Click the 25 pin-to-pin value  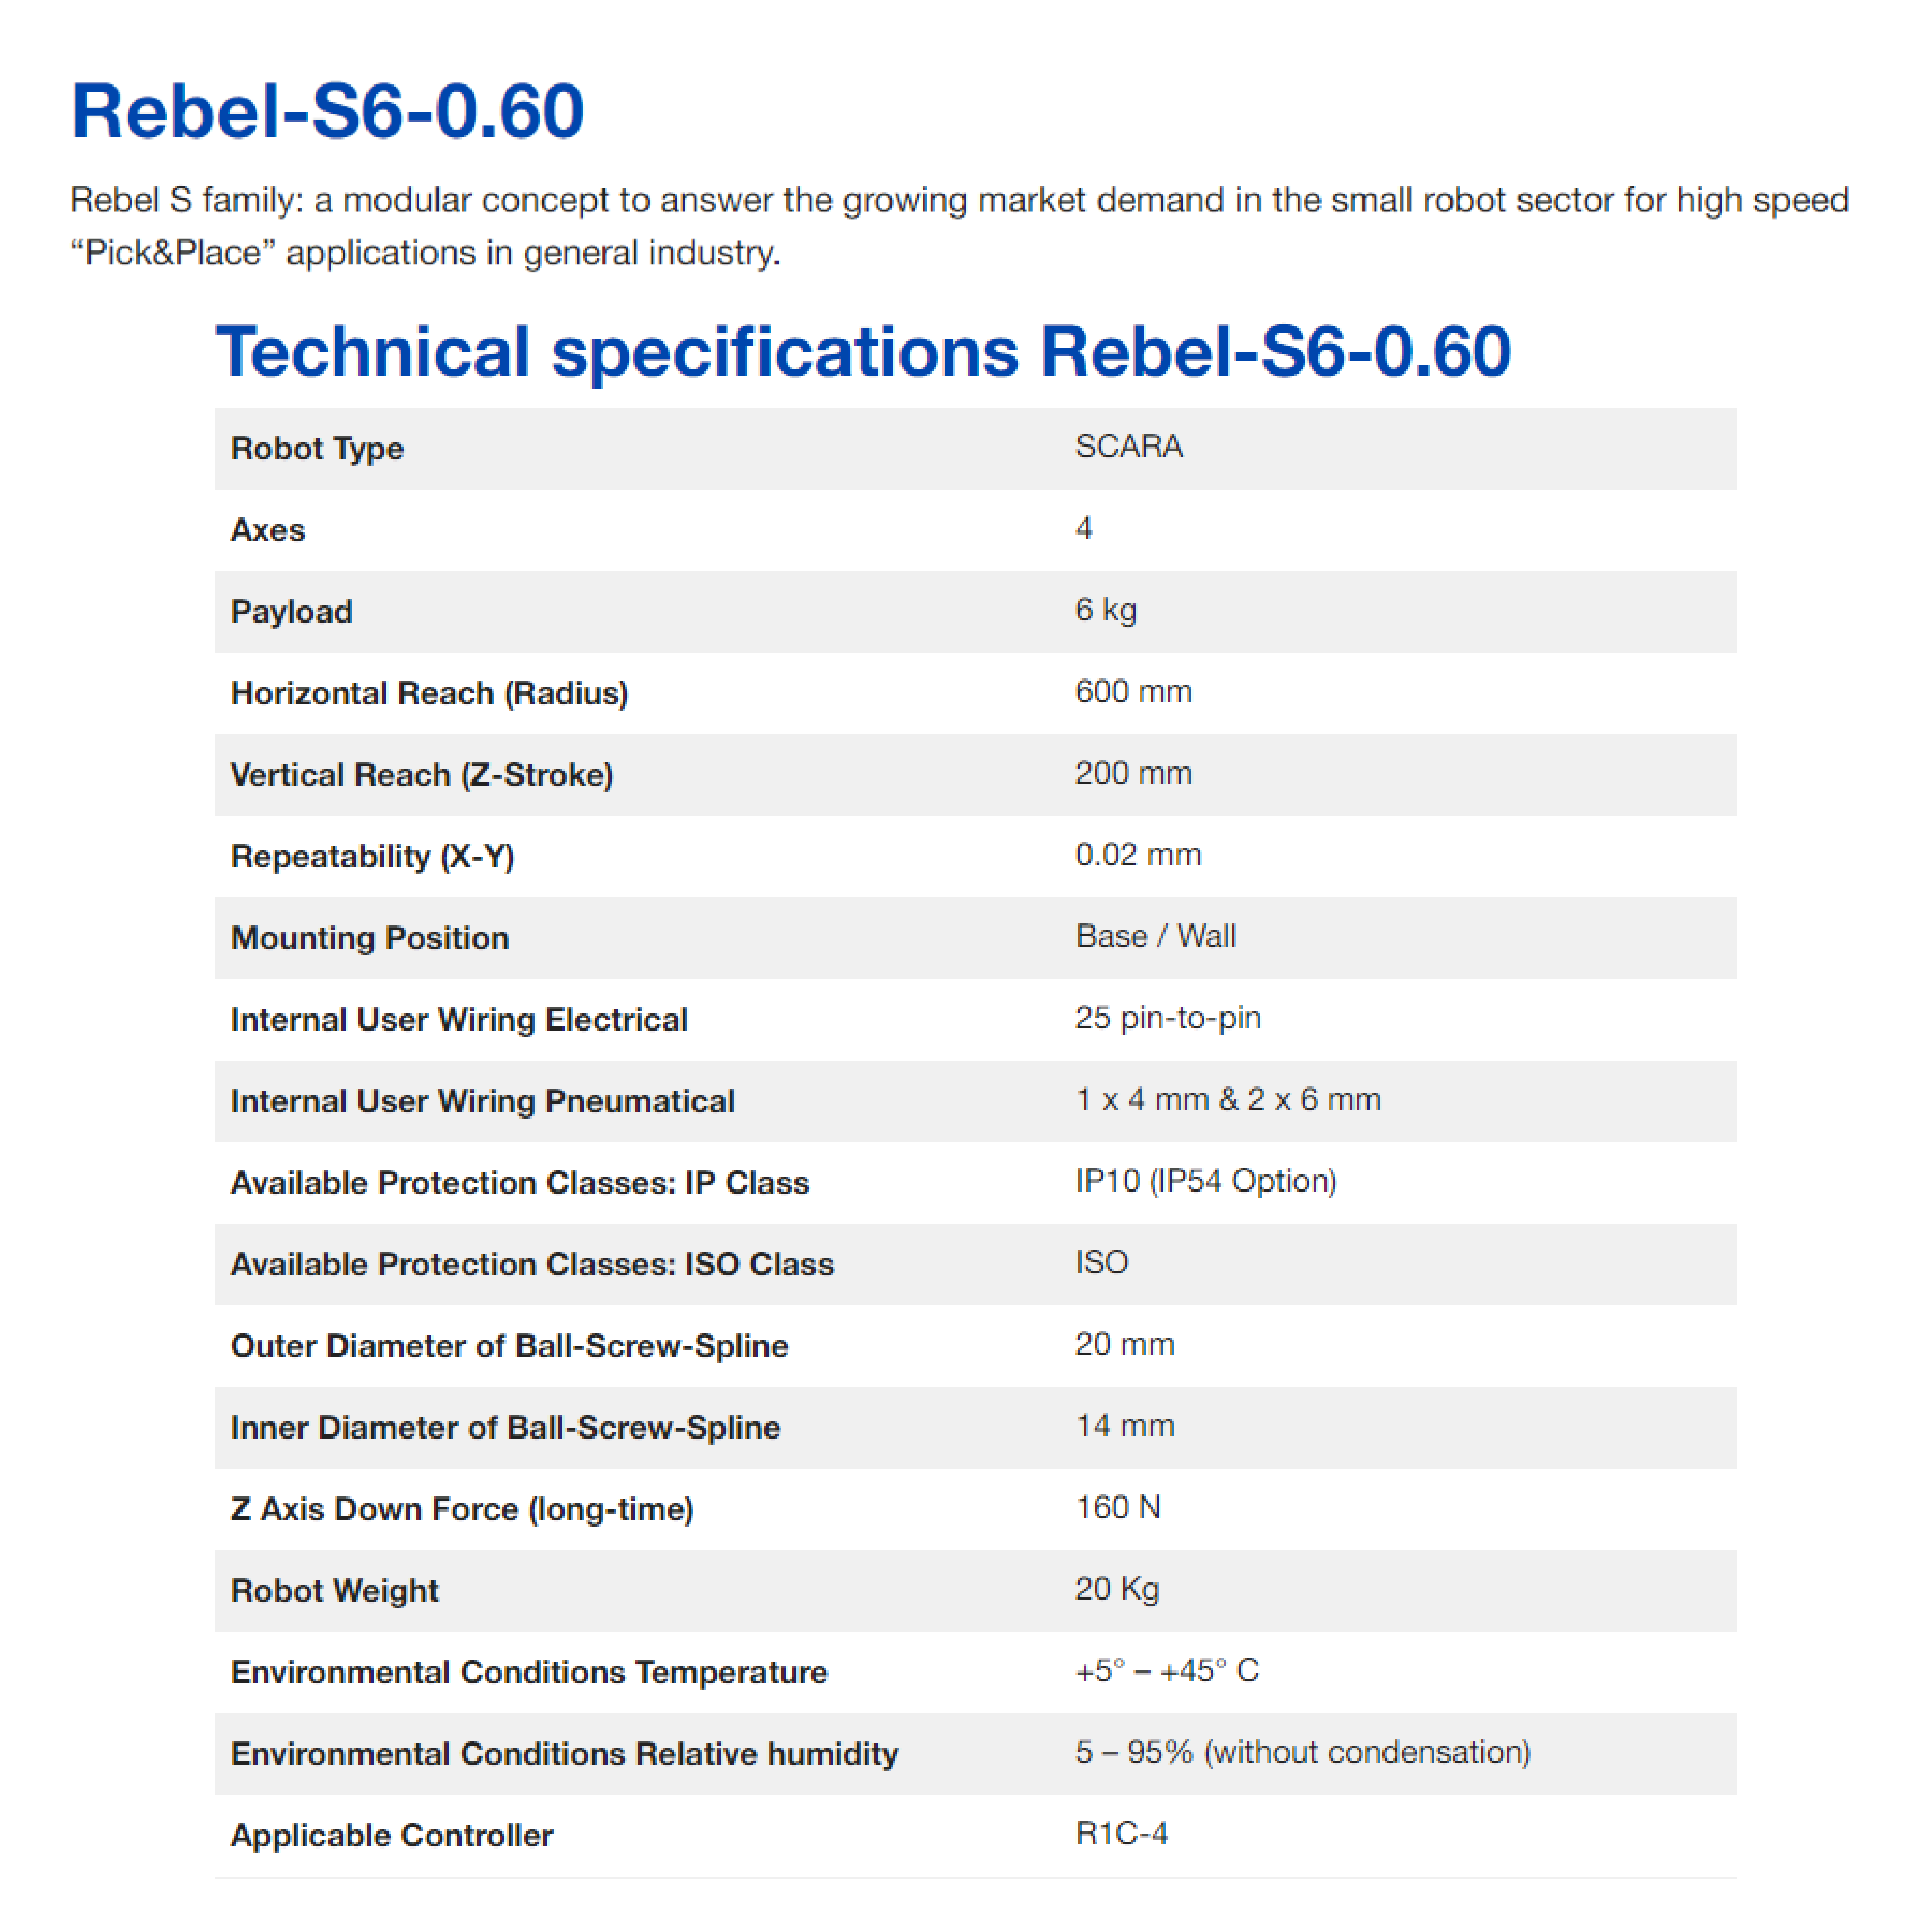click(1167, 1018)
